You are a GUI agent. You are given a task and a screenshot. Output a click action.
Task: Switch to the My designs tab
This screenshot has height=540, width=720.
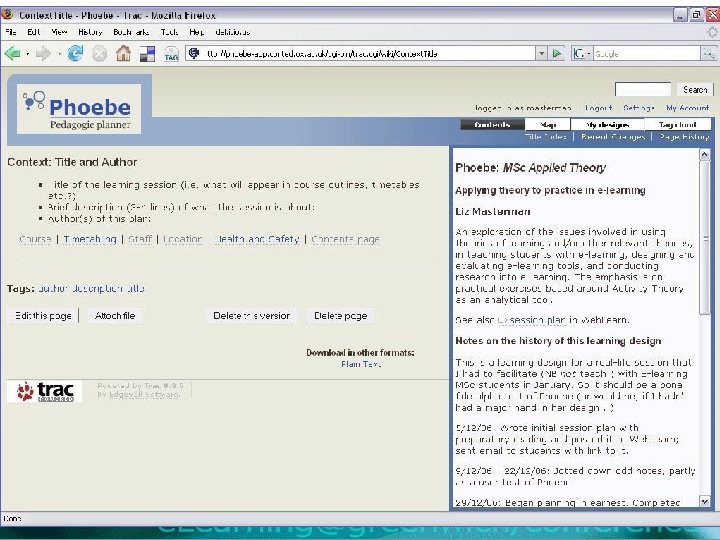(608, 124)
